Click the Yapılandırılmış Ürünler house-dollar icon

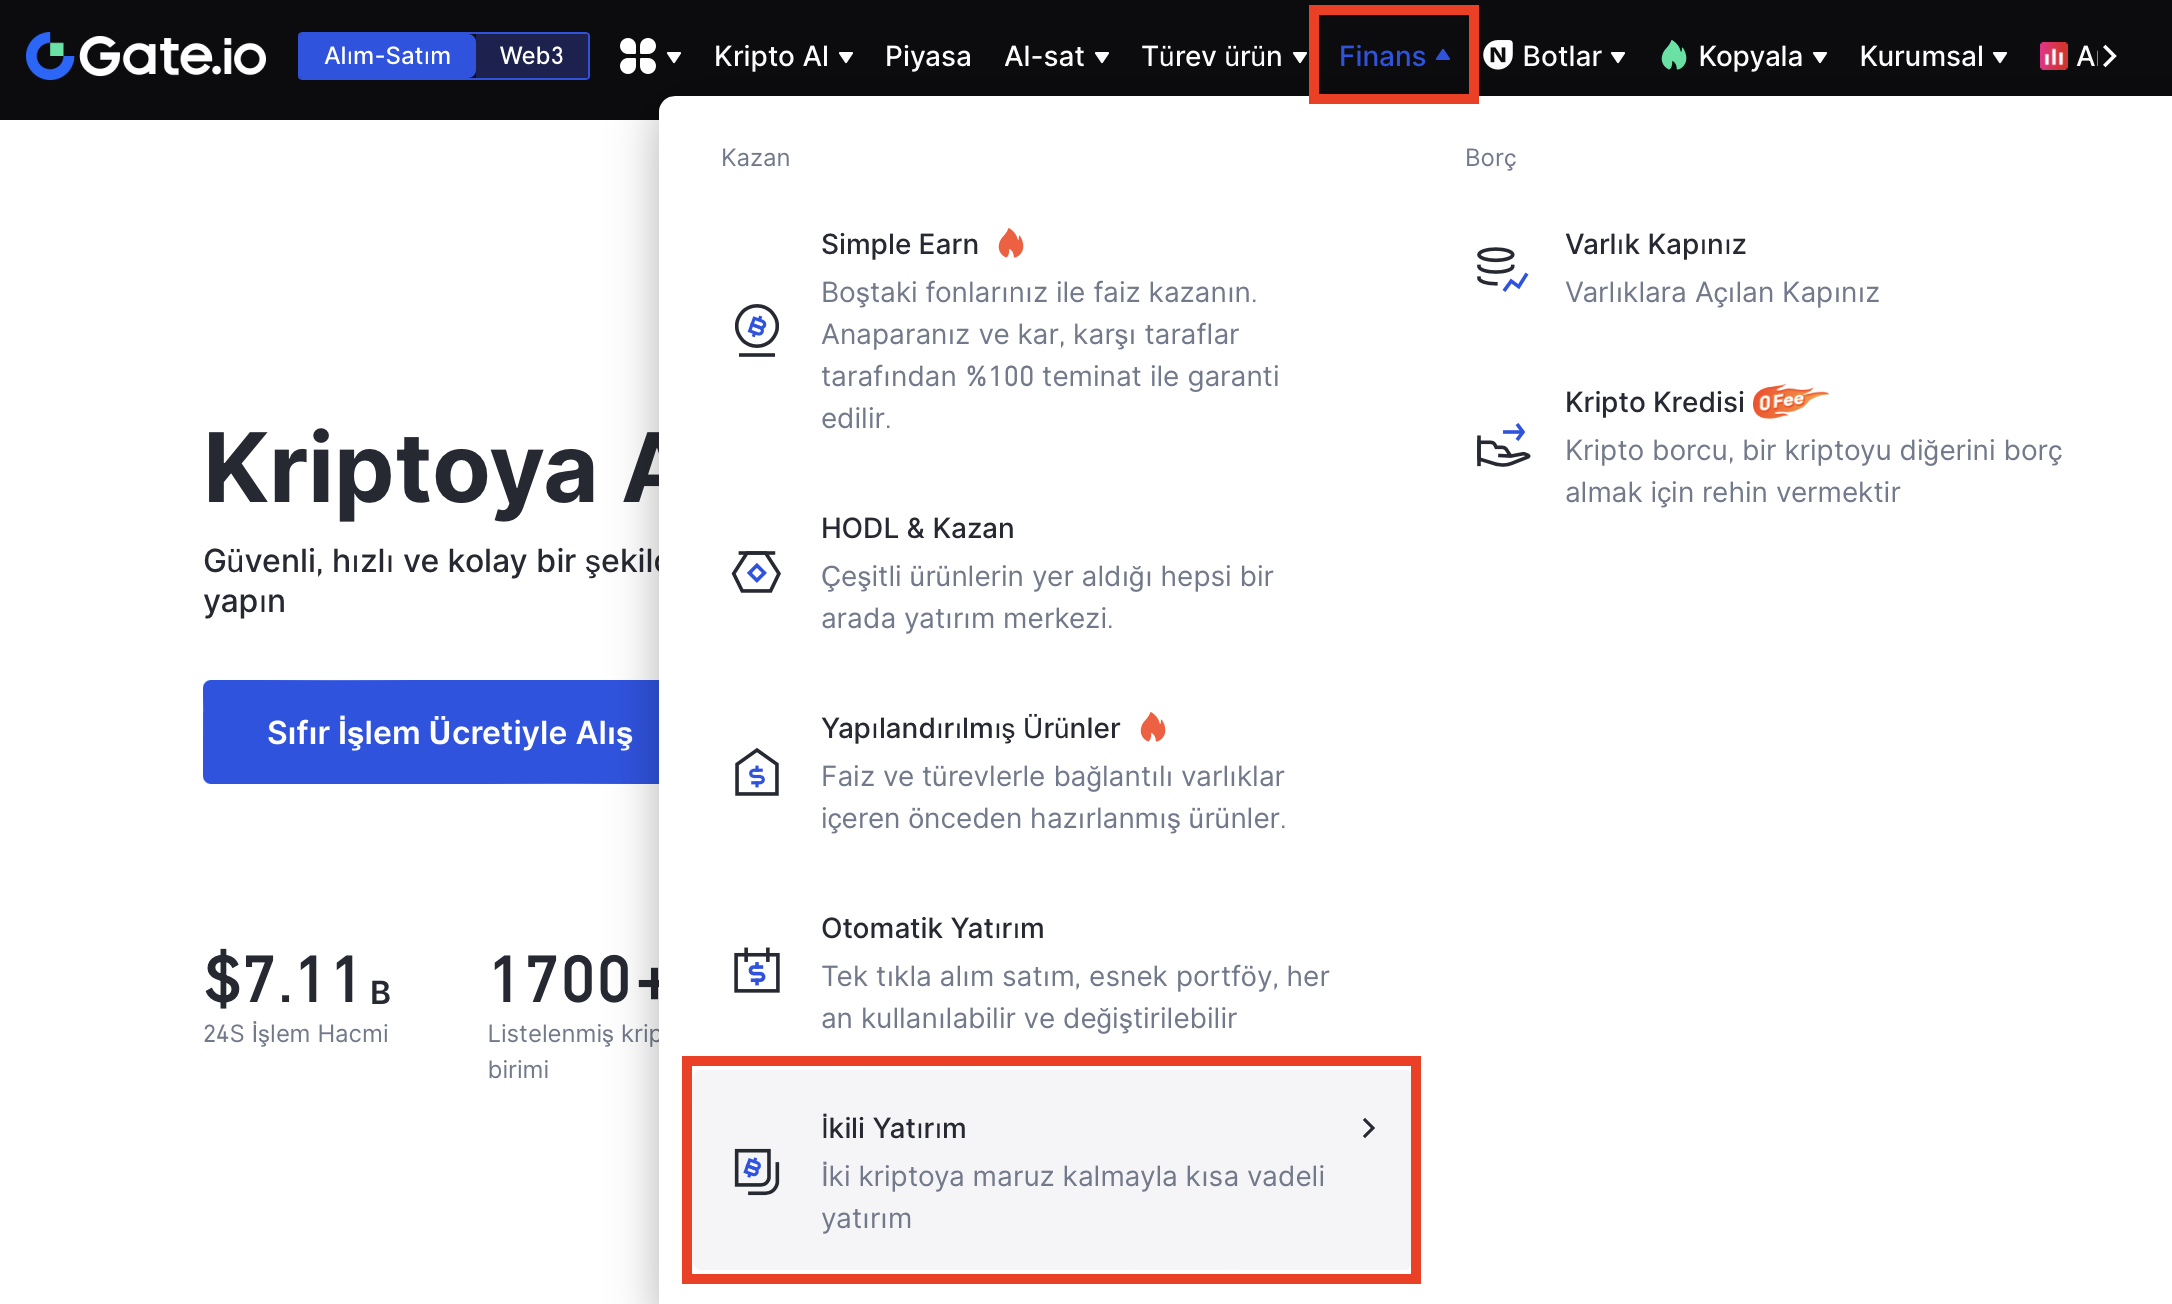pyautogui.click(x=757, y=773)
